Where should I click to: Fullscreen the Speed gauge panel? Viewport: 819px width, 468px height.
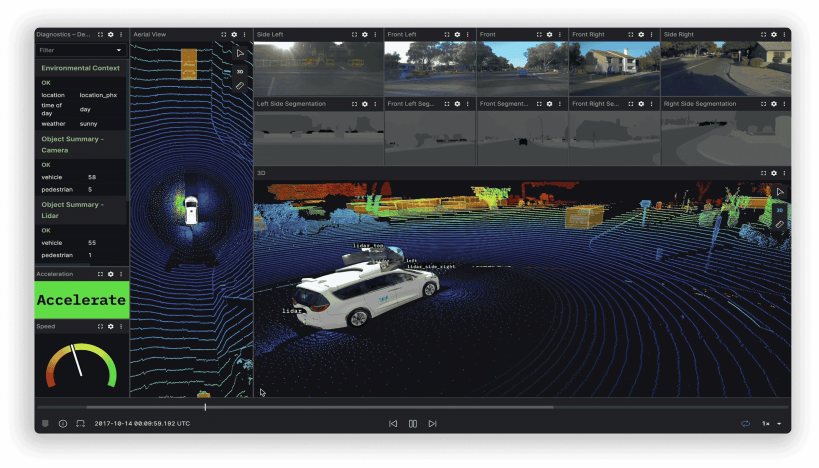[x=100, y=326]
